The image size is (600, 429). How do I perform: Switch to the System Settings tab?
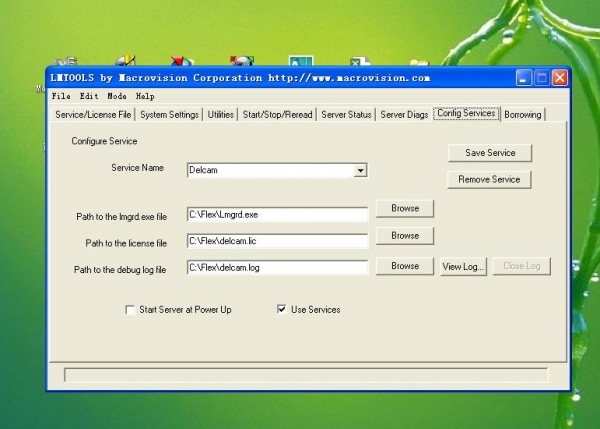[169, 115]
